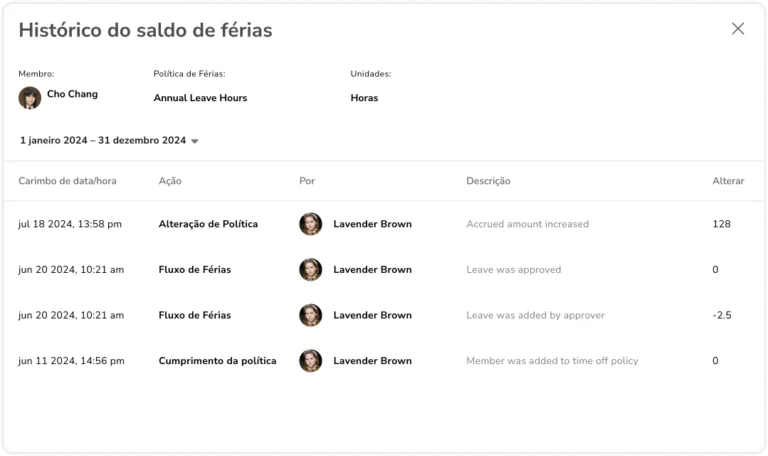Select the Descrição column header
768x456 pixels.
[x=488, y=181]
